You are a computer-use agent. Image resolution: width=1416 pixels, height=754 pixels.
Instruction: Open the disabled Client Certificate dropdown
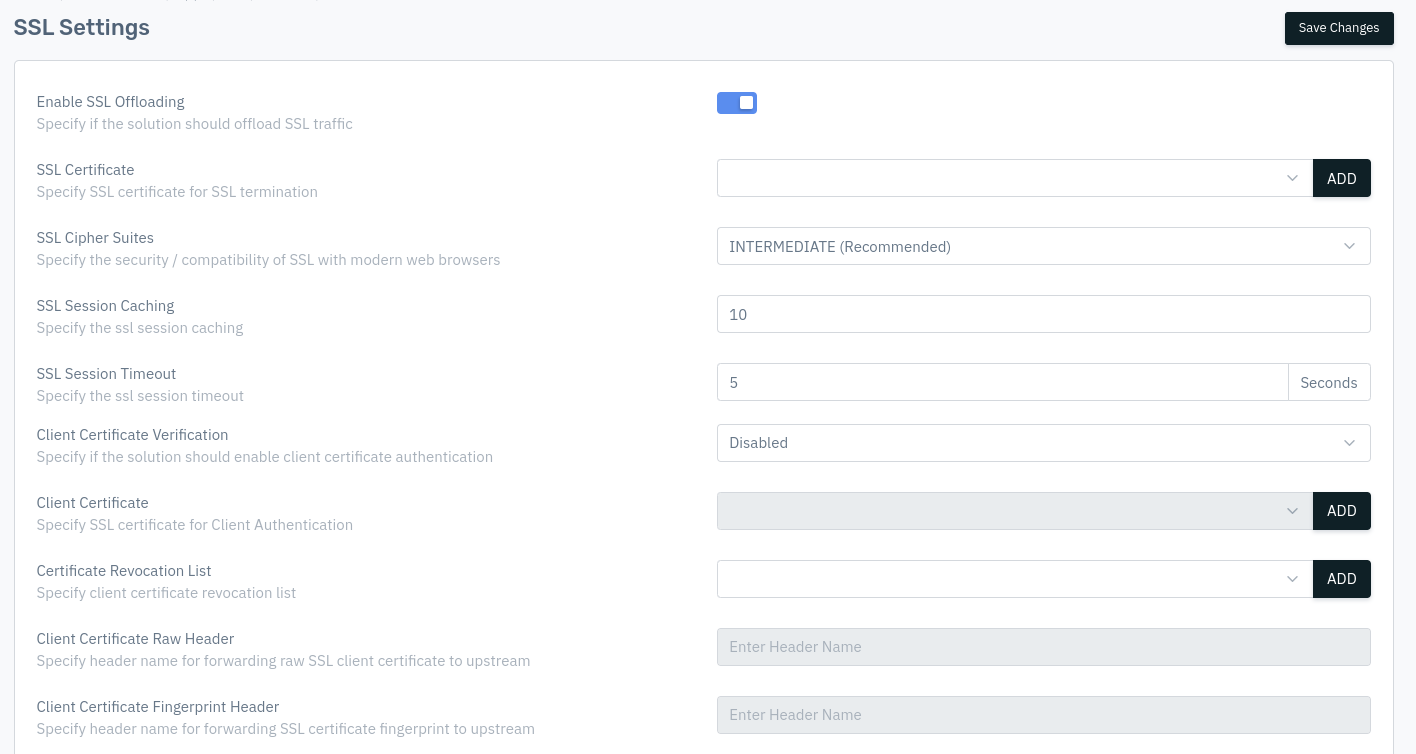(x=1015, y=511)
